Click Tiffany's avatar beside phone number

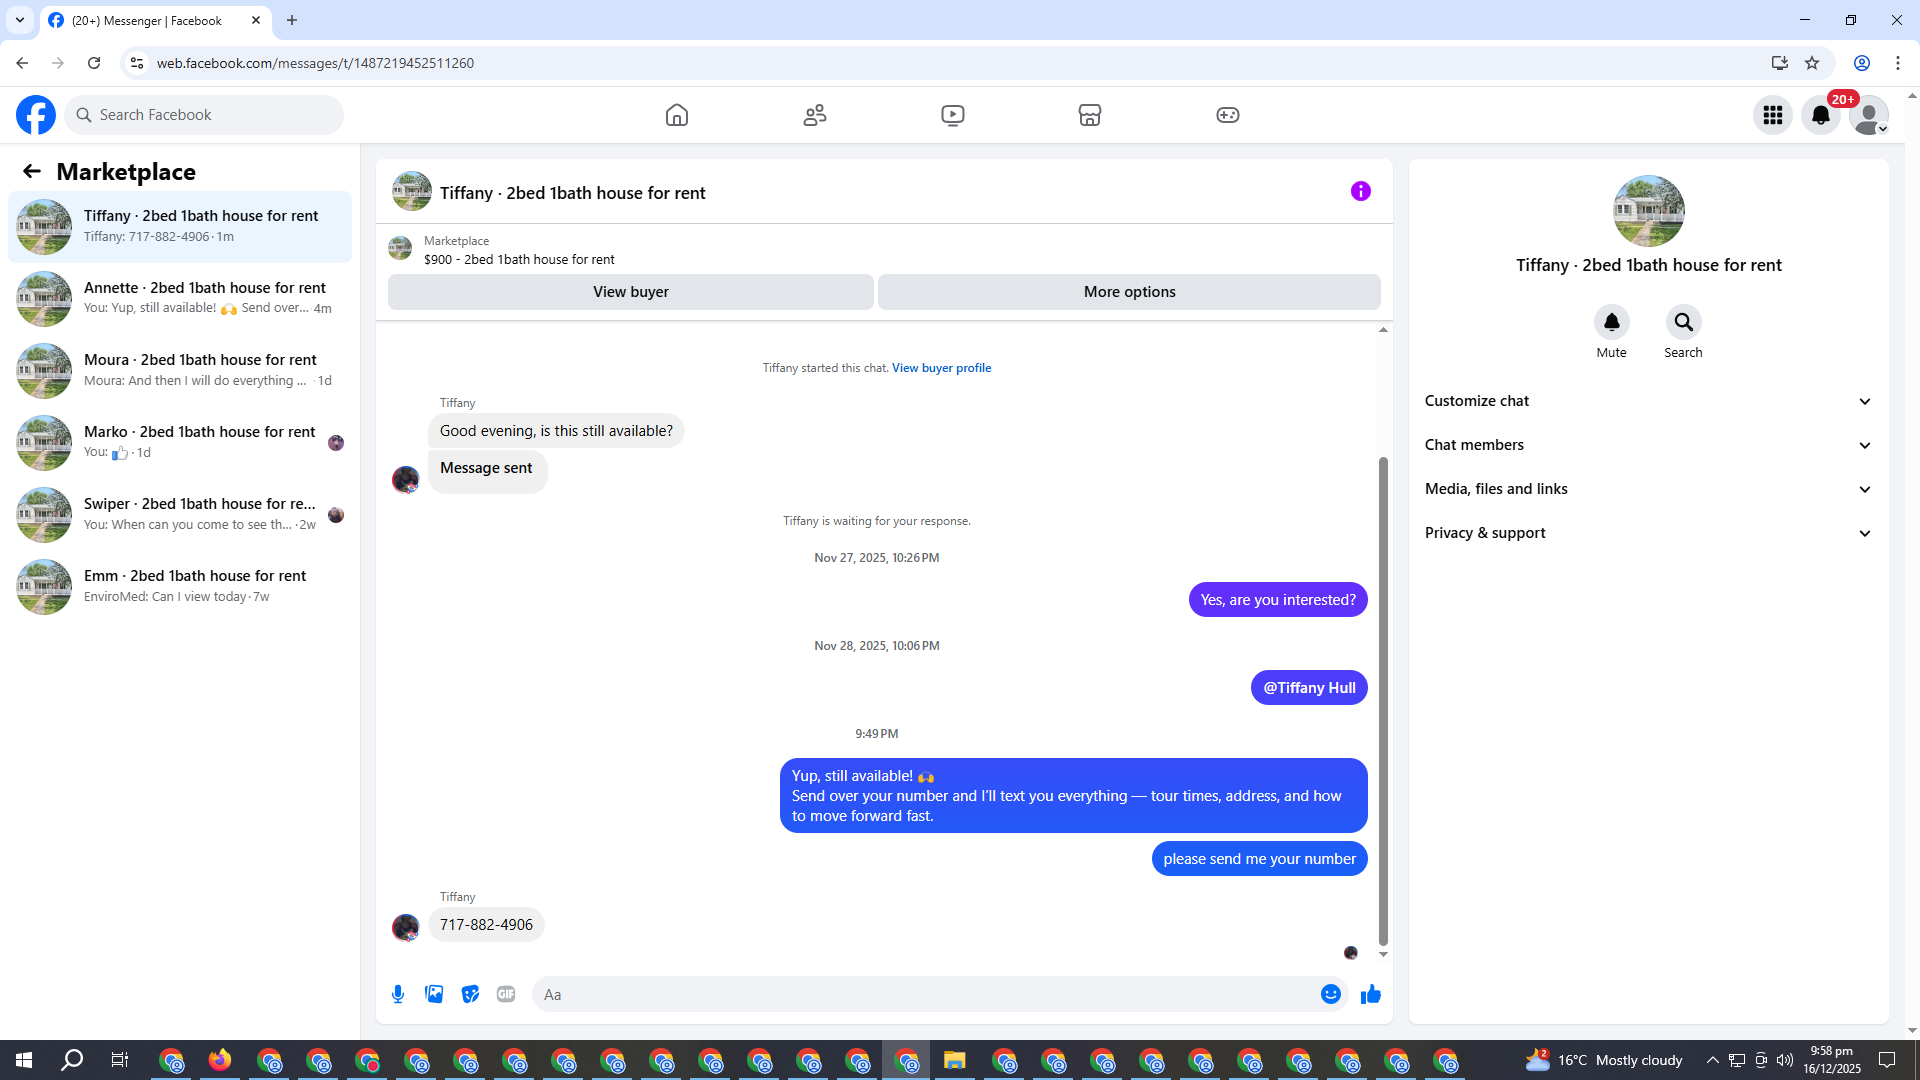click(405, 928)
